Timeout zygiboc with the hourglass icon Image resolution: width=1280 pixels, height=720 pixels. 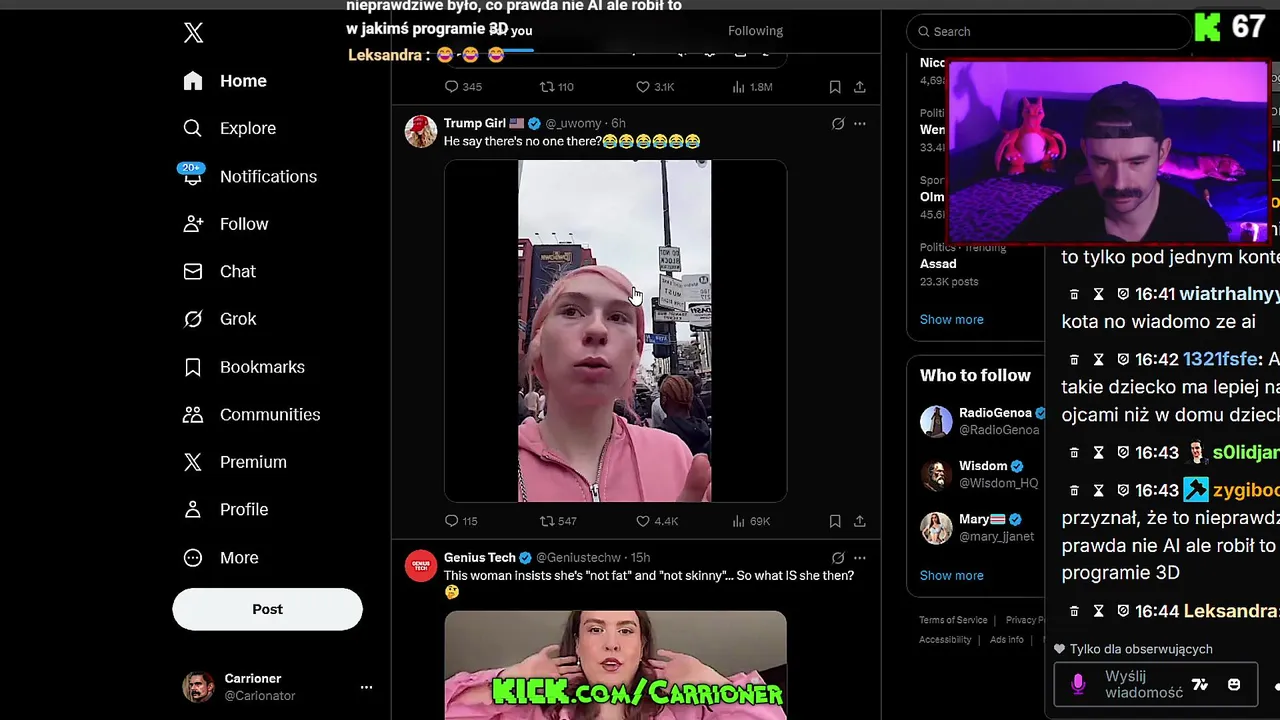pos(1098,490)
